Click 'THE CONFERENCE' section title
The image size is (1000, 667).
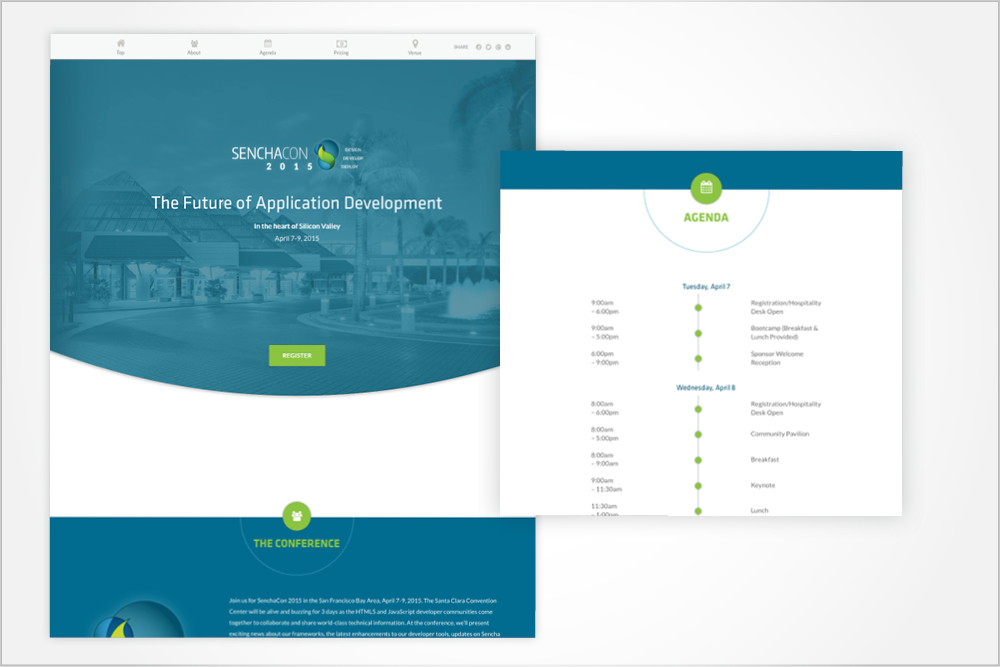[297, 543]
